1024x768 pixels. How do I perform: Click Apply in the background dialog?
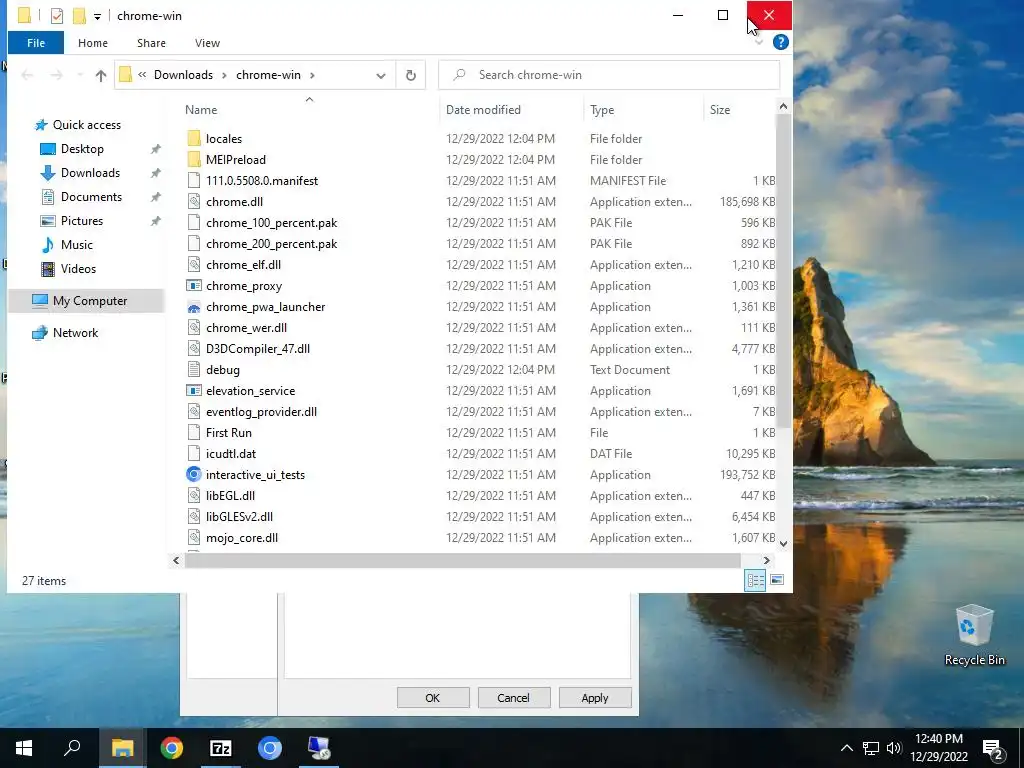pos(595,697)
